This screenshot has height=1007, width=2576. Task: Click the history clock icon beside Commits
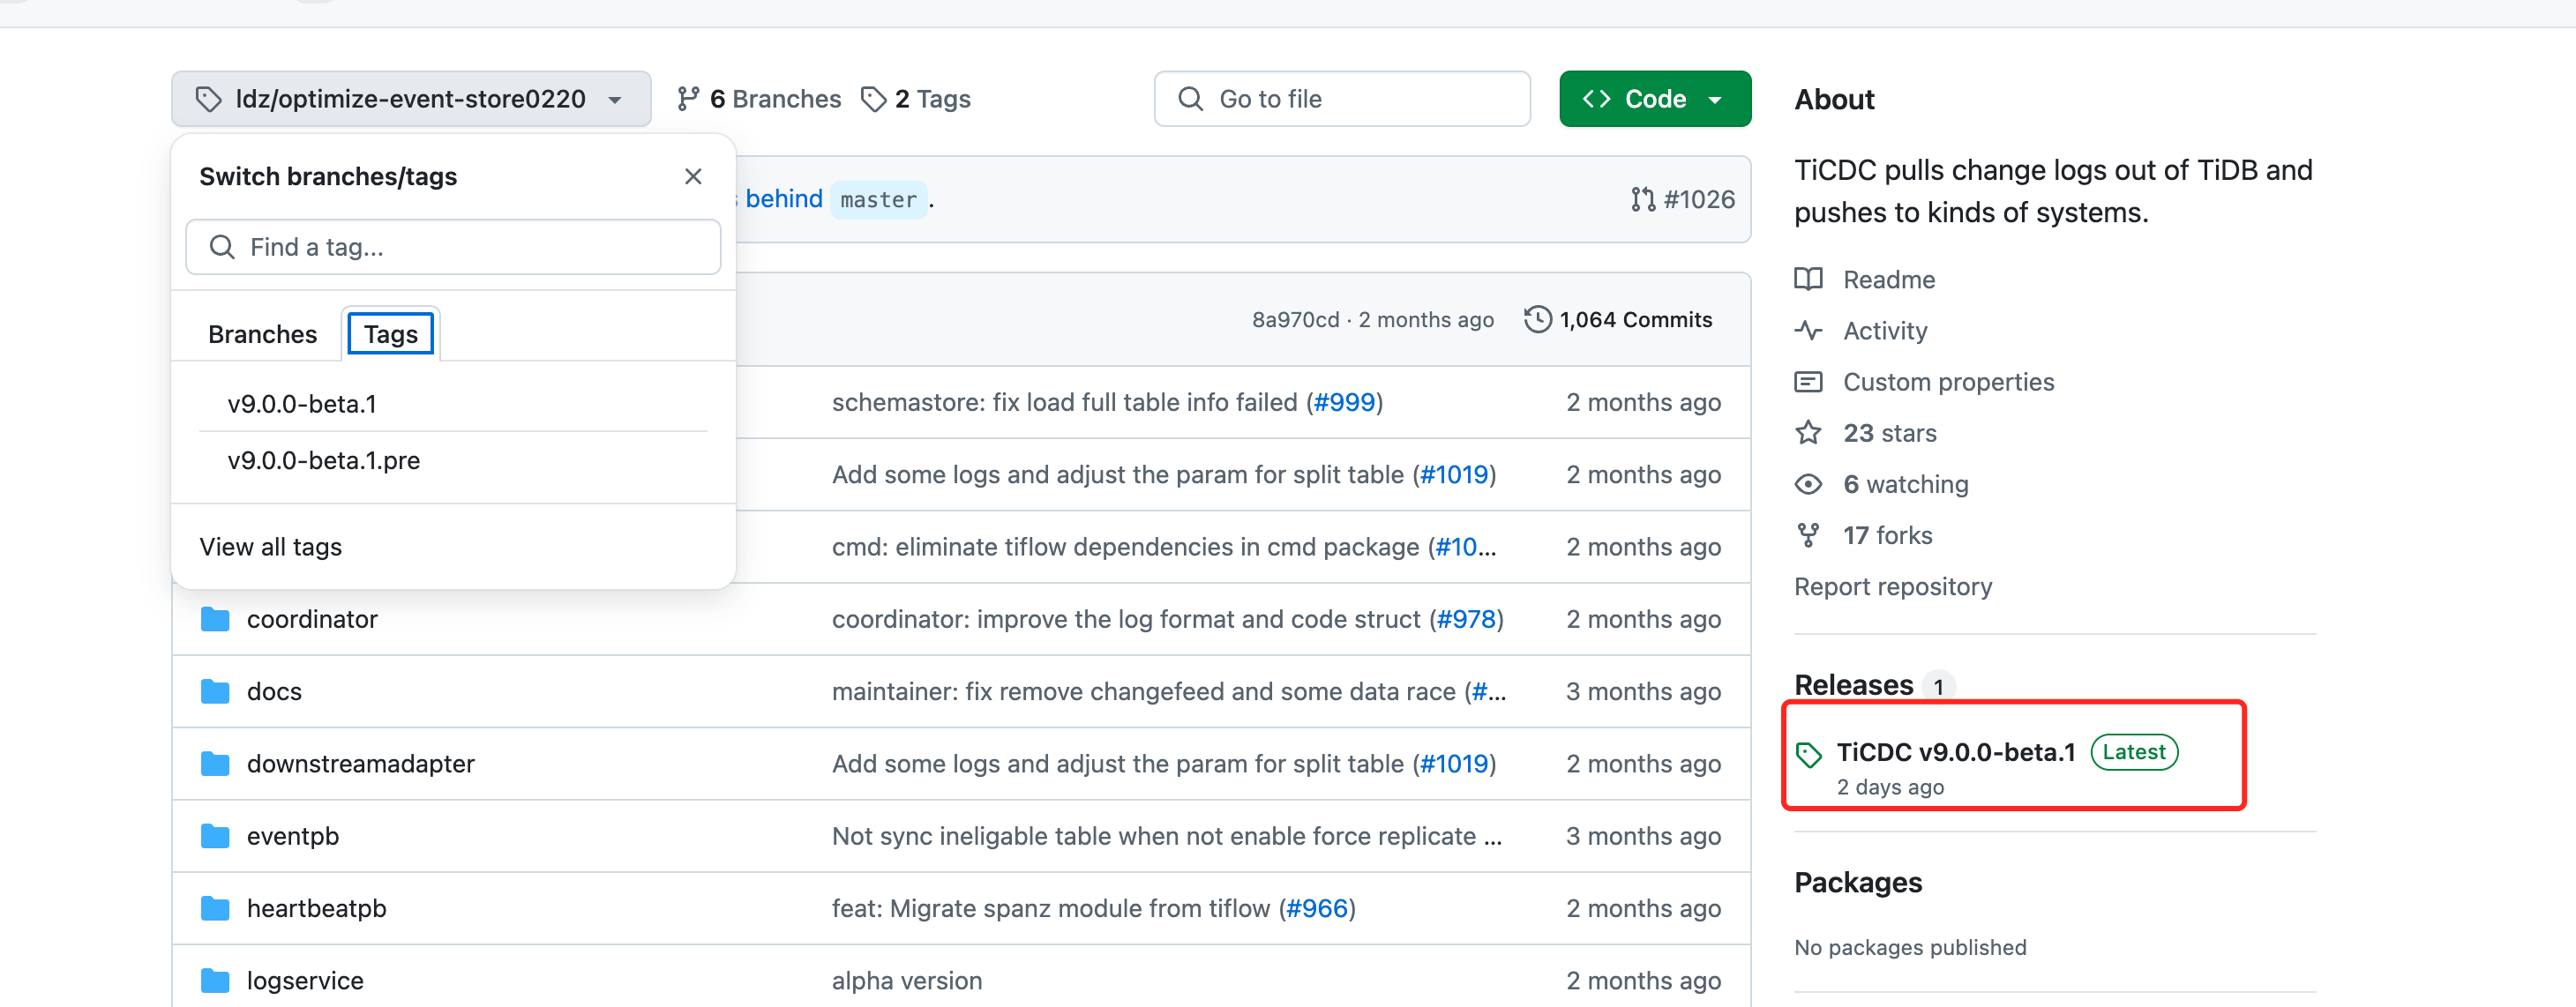(x=1538, y=320)
